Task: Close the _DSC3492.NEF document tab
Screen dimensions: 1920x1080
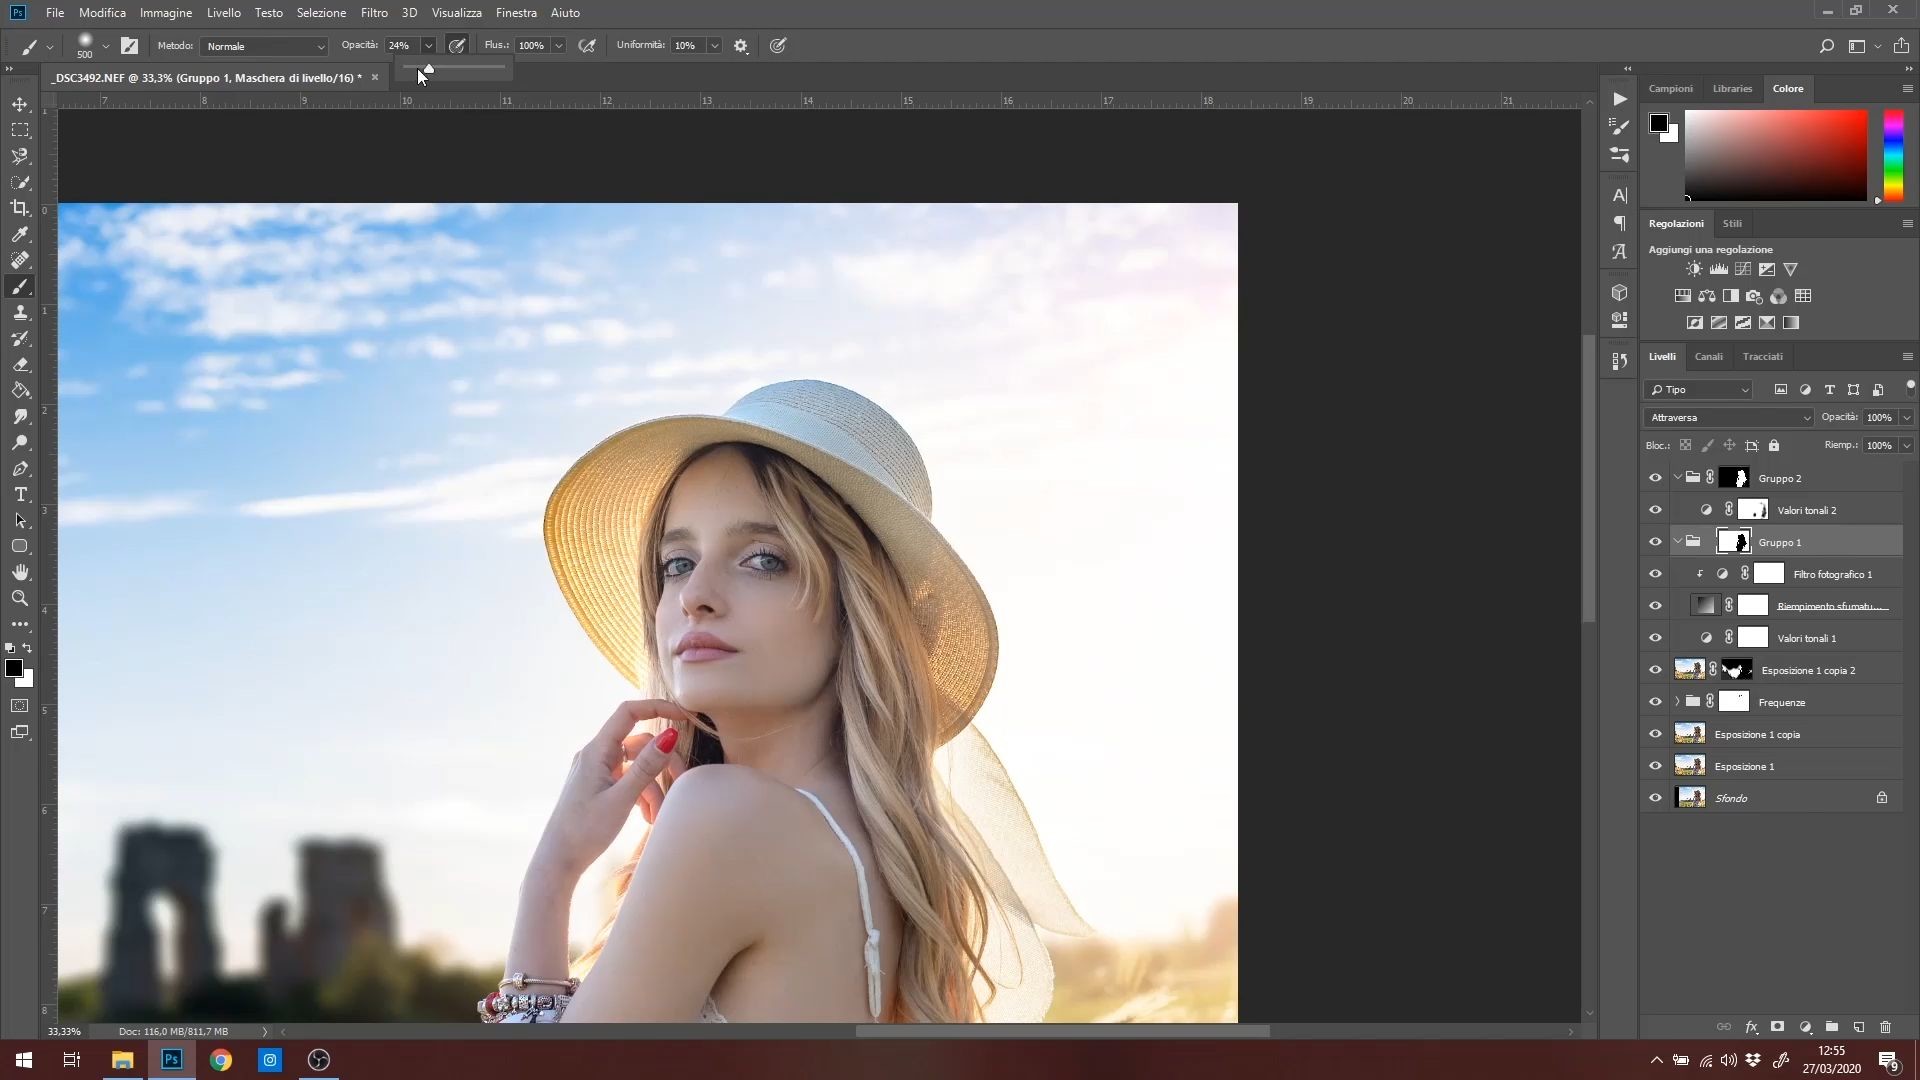Action: point(375,77)
